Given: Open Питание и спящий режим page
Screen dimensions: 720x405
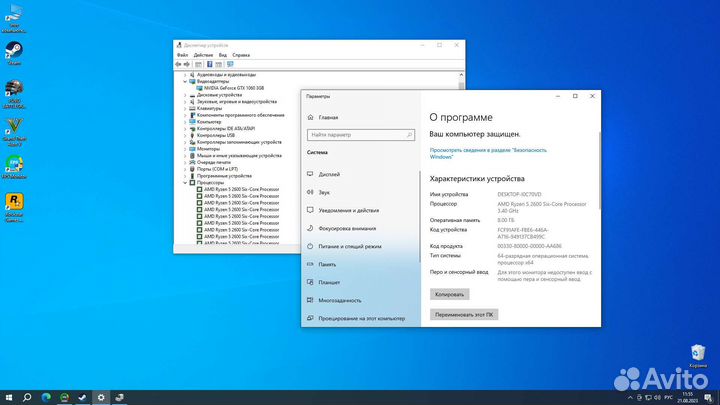Looking at the screenshot, I should coord(349,246).
